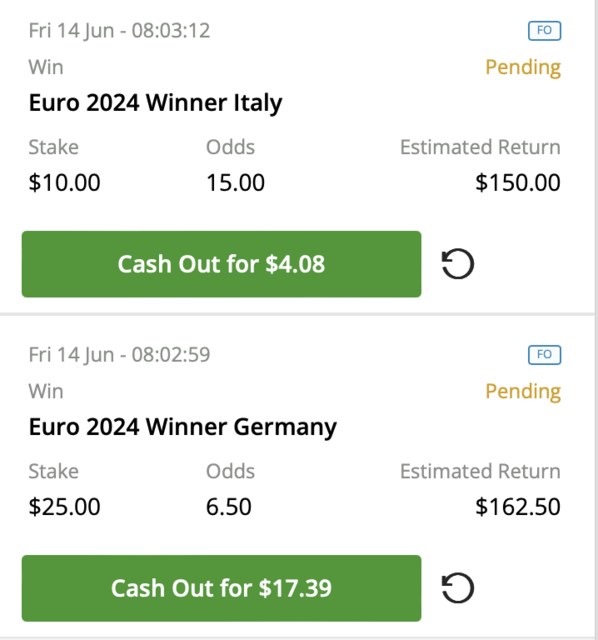The height and width of the screenshot is (640, 598).
Task: Refresh cash out offer for Germany bet
Action: (x=458, y=588)
